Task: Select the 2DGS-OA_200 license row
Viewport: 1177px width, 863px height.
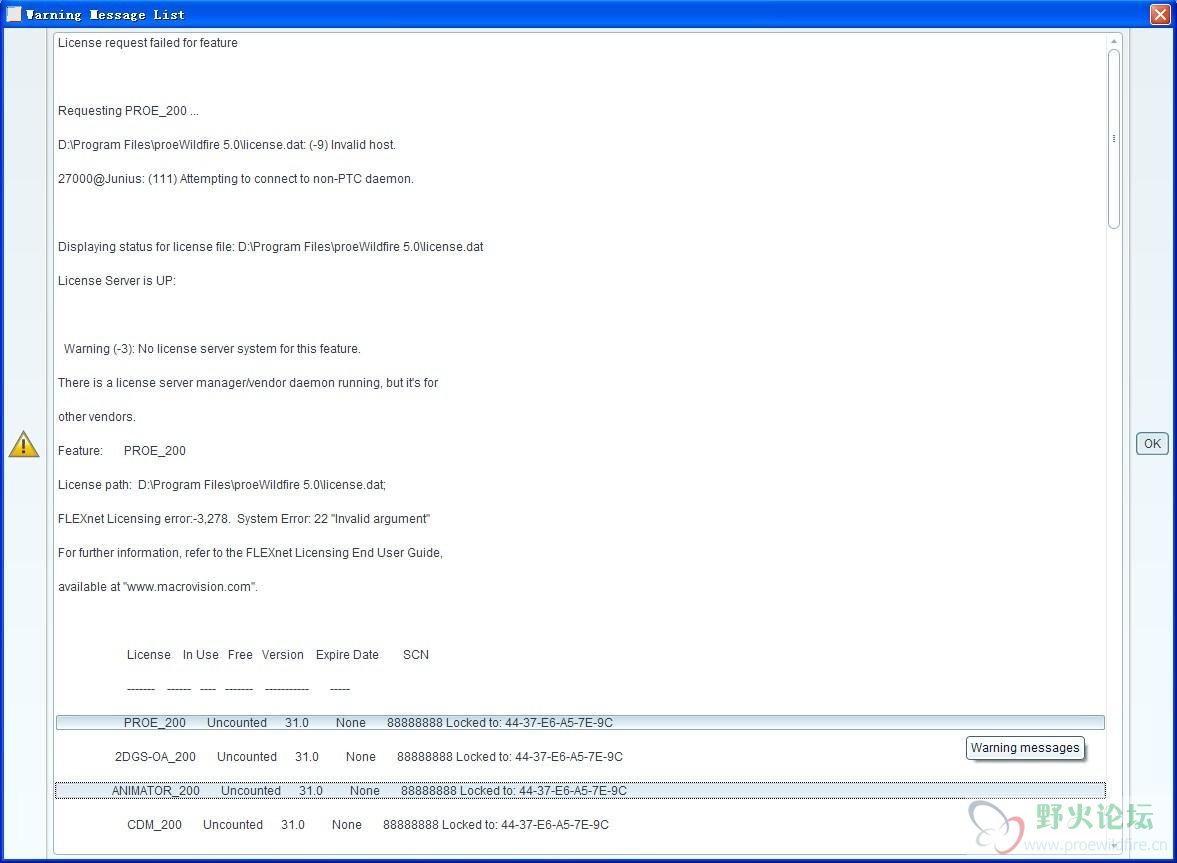Action: point(580,756)
